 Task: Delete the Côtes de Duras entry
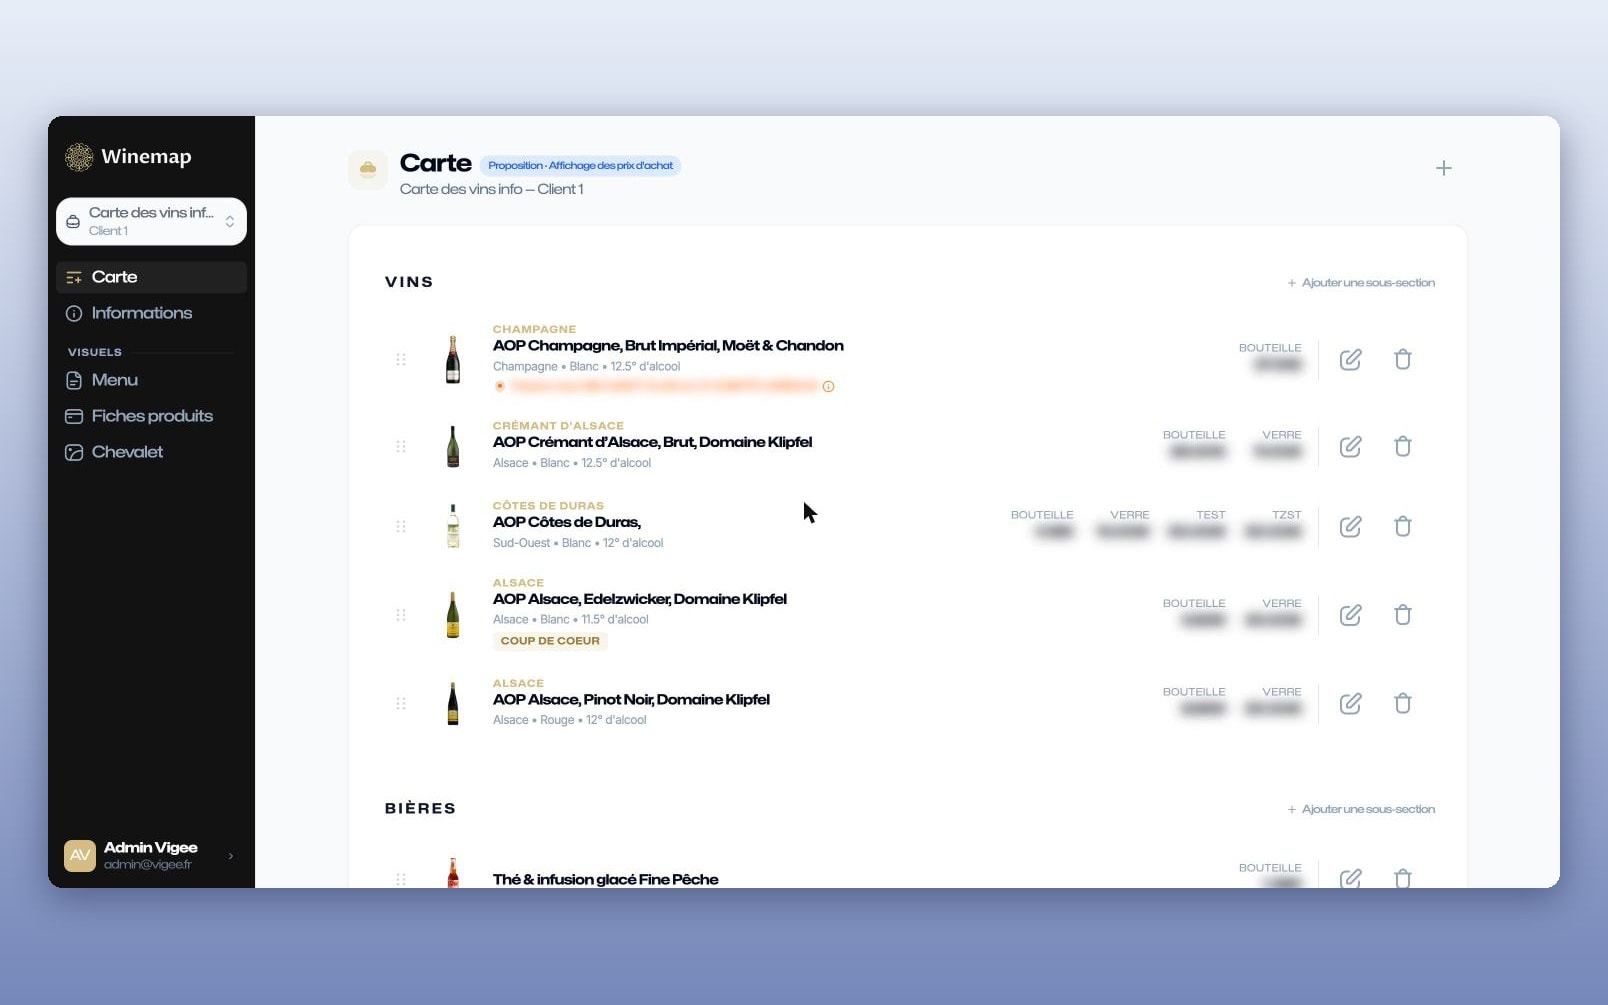pyautogui.click(x=1402, y=526)
